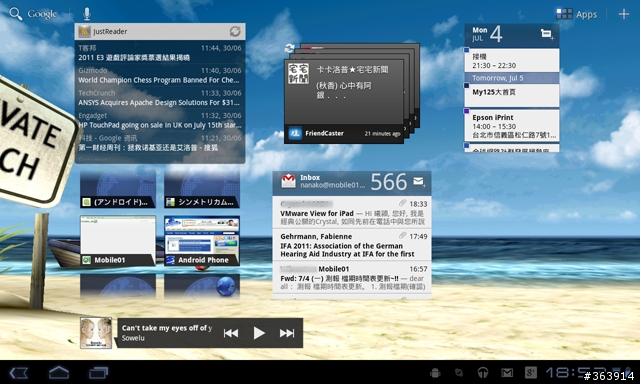Screen dimensions: 640x384
Task: Open the 'Mobile01' bookmark thumbnail
Action: pyautogui.click(x=118, y=241)
